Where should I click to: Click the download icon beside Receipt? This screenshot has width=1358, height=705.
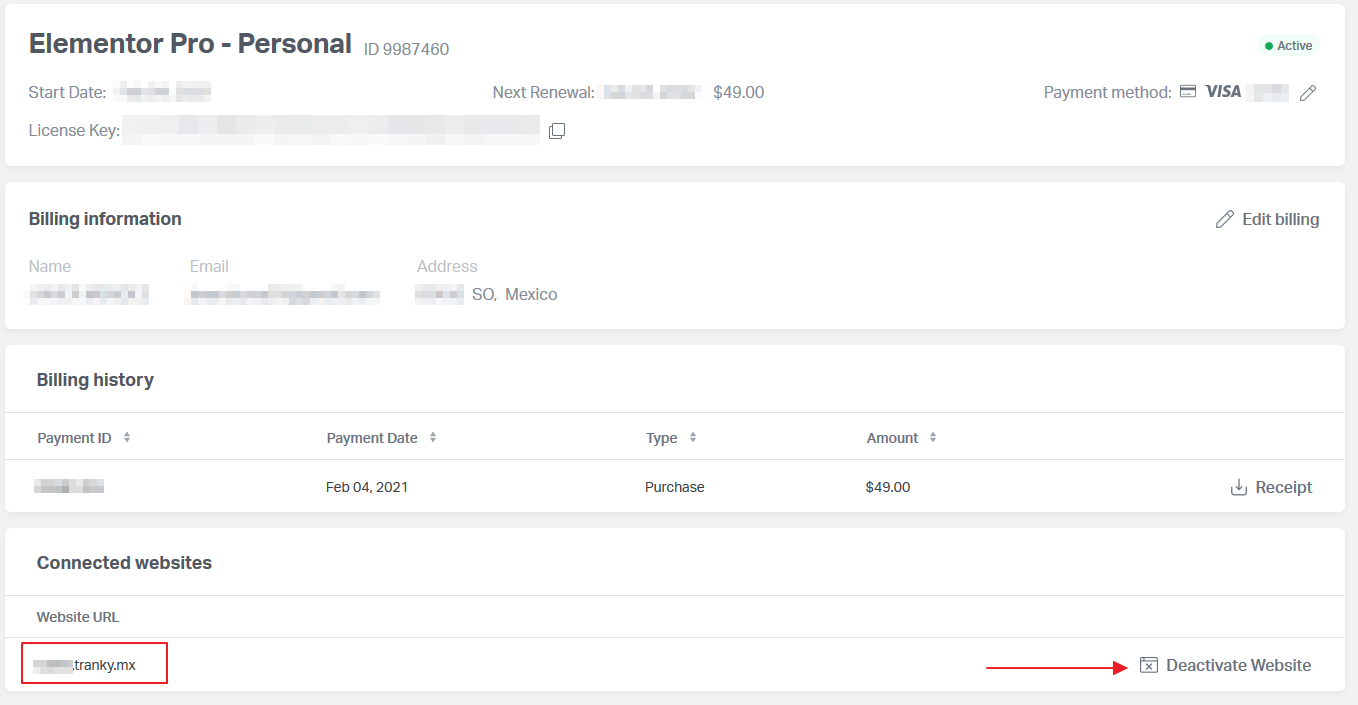(x=1238, y=487)
